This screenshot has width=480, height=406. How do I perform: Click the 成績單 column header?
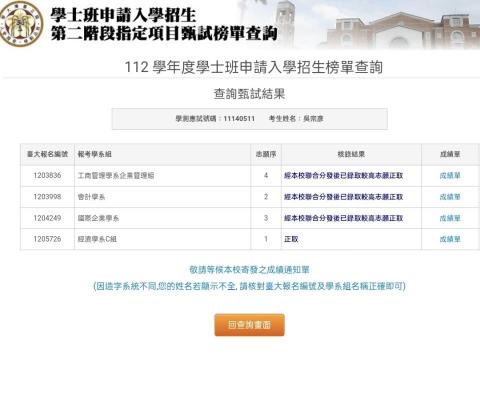point(450,154)
